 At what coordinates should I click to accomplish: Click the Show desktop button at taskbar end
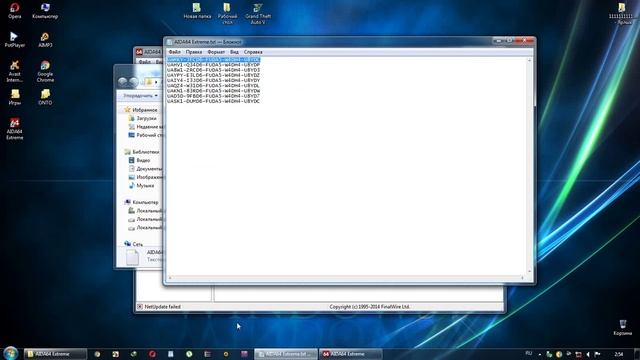(x=637, y=354)
